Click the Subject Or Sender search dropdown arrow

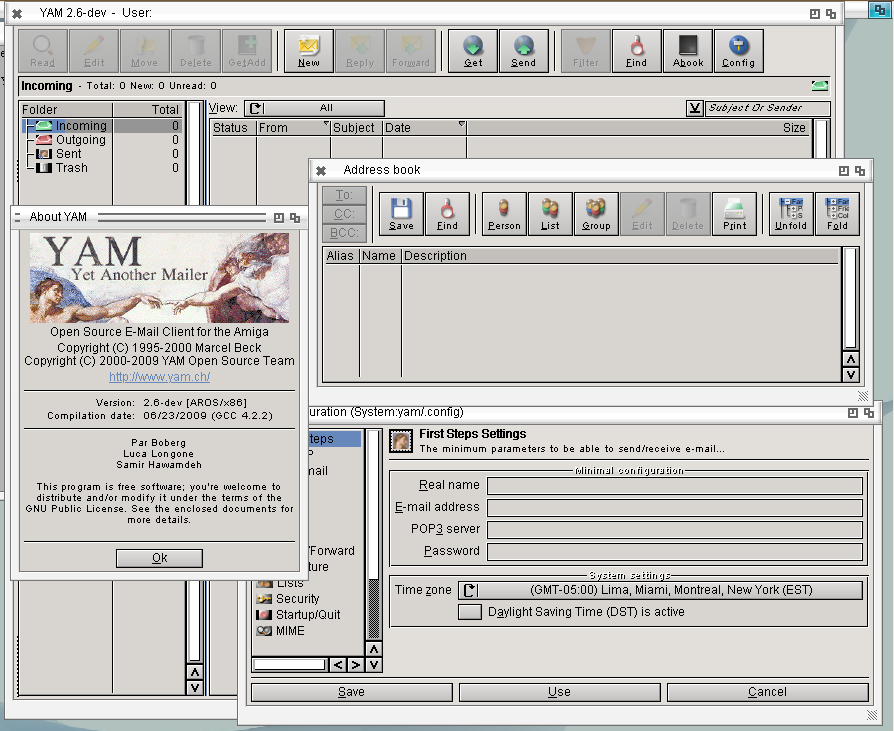pos(695,108)
